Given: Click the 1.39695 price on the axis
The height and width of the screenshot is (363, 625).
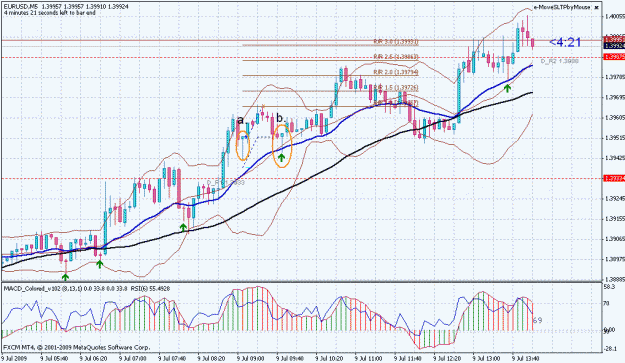Looking at the screenshot, I should click(x=614, y=97).
